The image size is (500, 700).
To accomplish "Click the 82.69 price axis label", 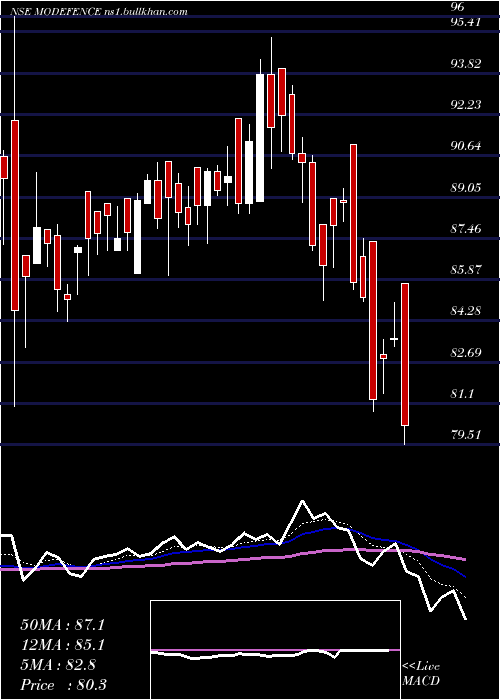I will (466, 353).
